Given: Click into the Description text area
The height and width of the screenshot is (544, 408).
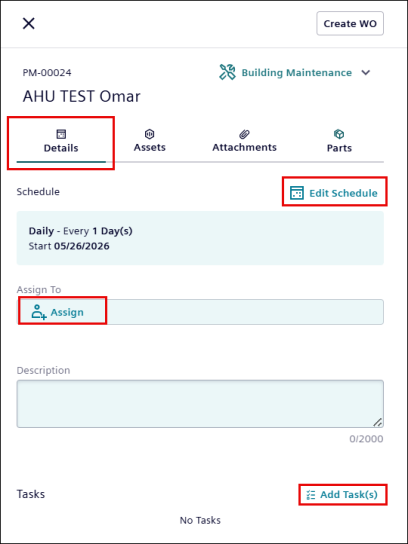Looking at the screenshot, I should 200,404.
